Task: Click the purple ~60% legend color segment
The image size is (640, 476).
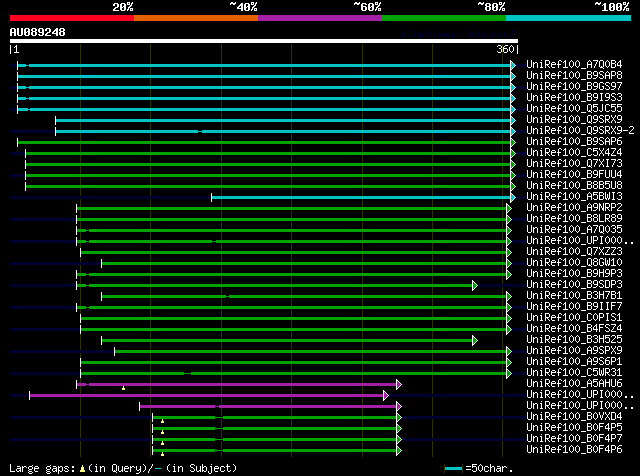Action: [x=320, y=18]
